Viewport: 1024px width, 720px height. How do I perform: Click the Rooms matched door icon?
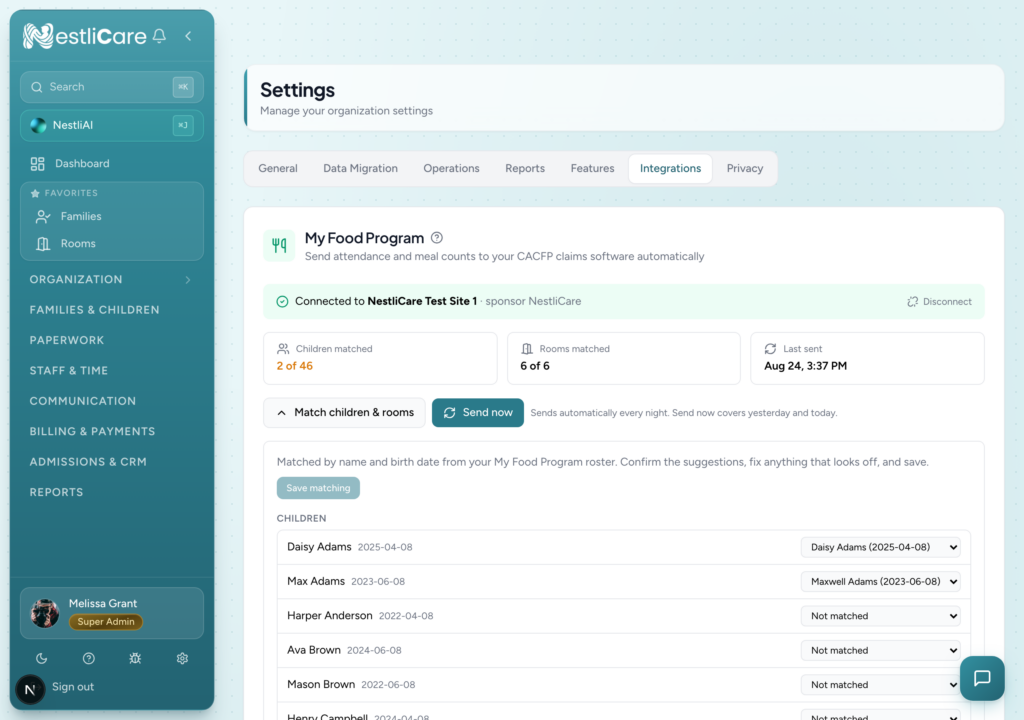pos(527,349)
